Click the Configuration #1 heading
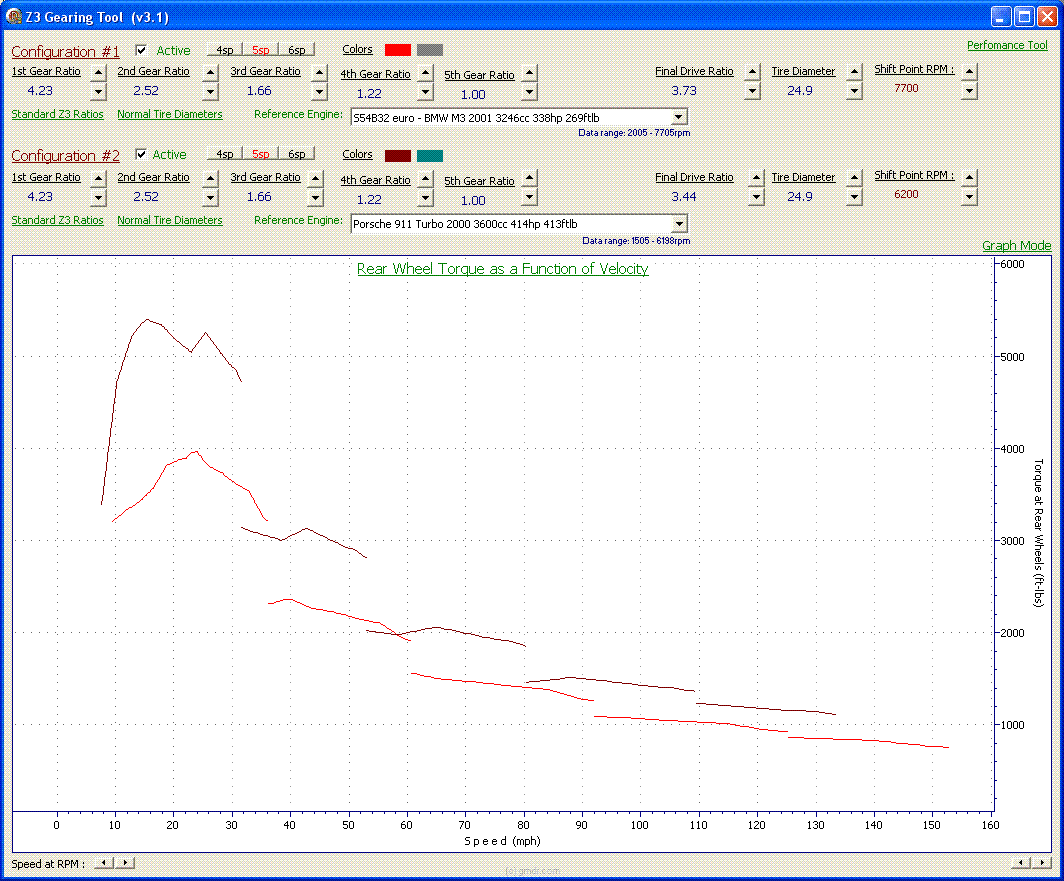This screenshot has width=1064, height=881. click(66, 52)
